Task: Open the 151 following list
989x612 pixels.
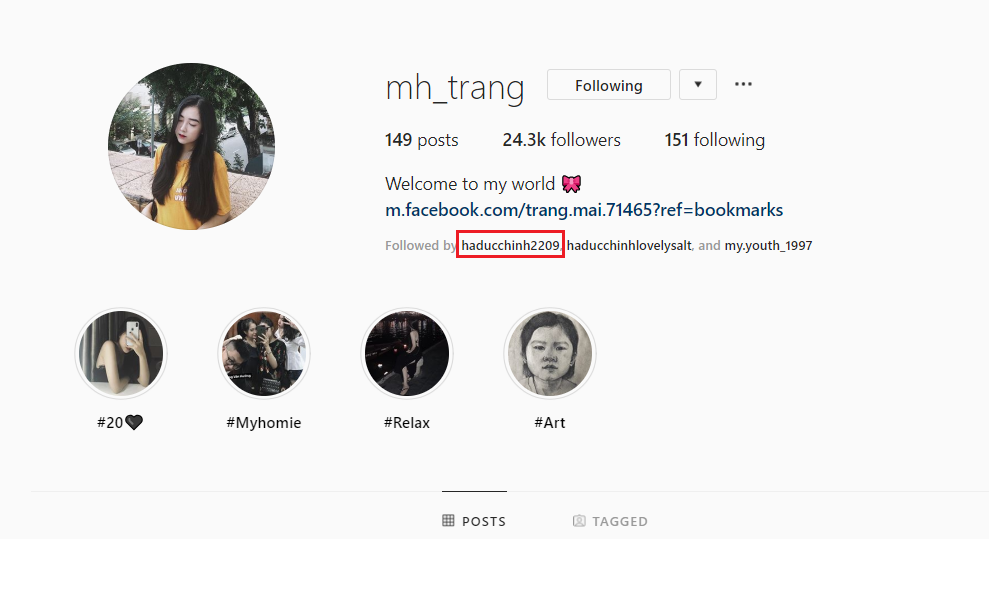Action: click(714, 140)
